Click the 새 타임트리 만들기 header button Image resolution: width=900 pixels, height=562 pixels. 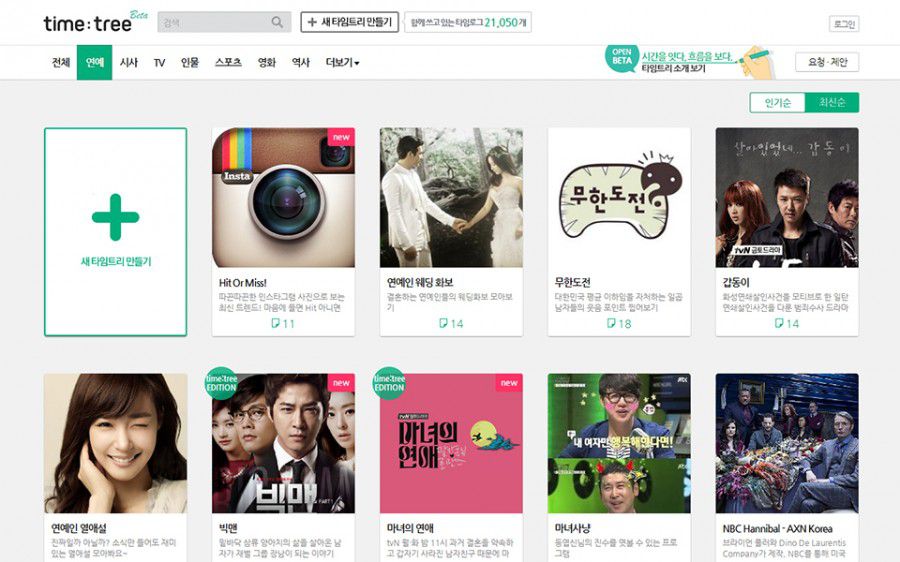(x=350, y=22)
